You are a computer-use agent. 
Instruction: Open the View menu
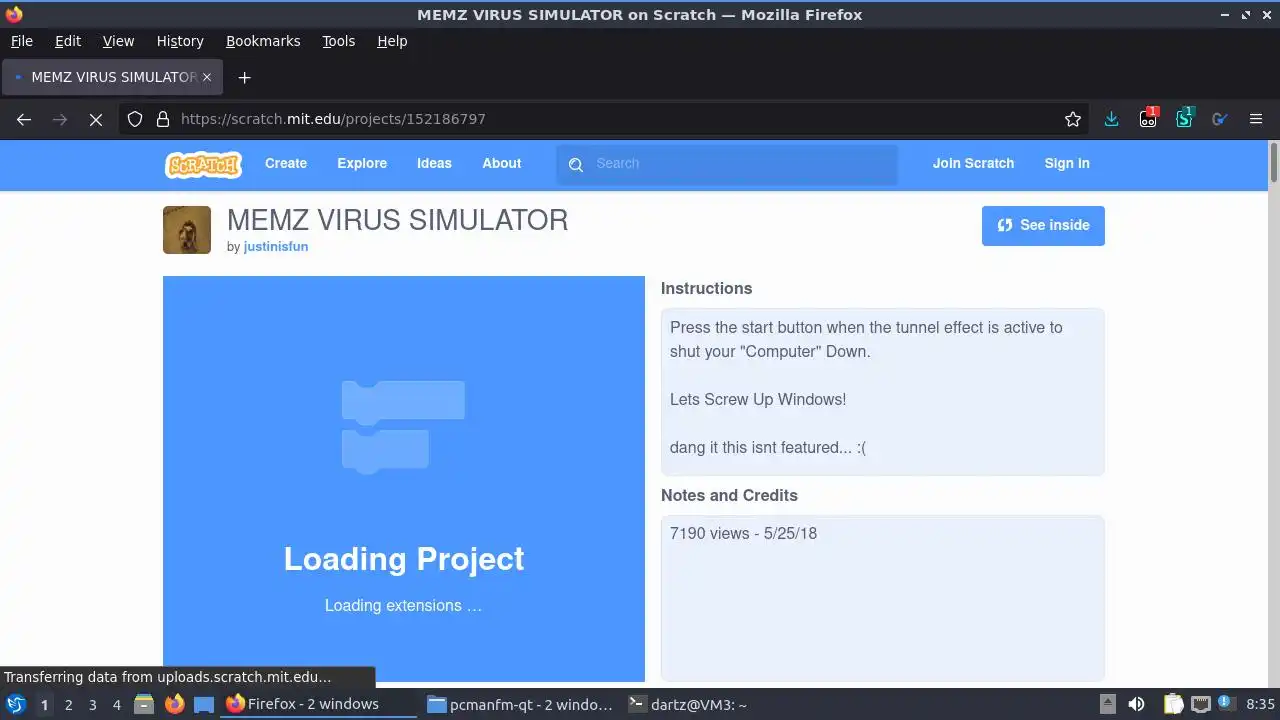point(118,41)
